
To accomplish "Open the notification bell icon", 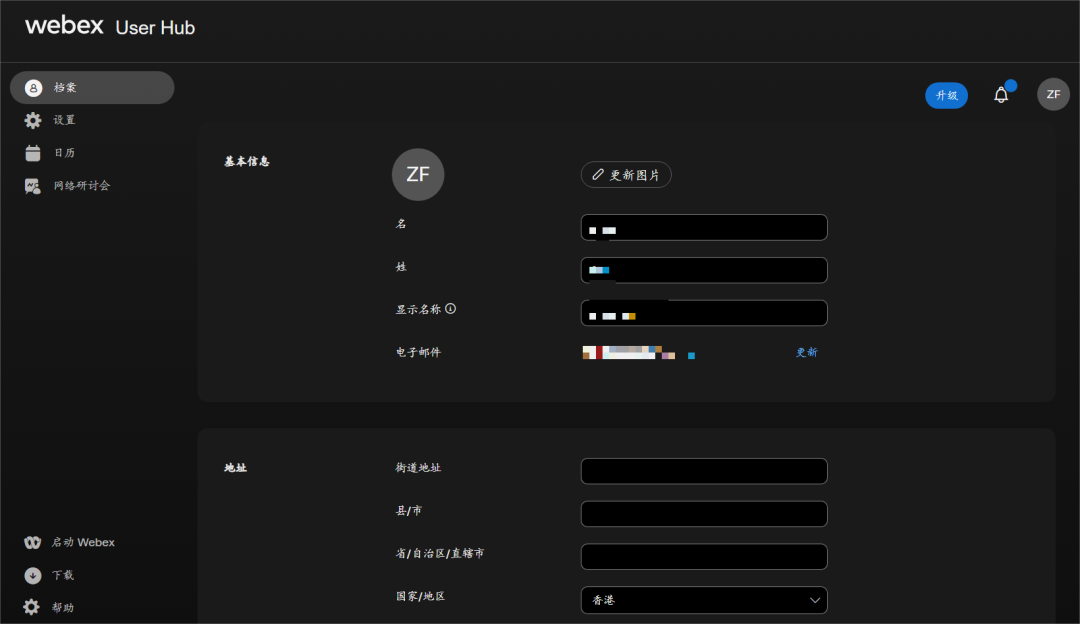I will (x=1000, y=94).
